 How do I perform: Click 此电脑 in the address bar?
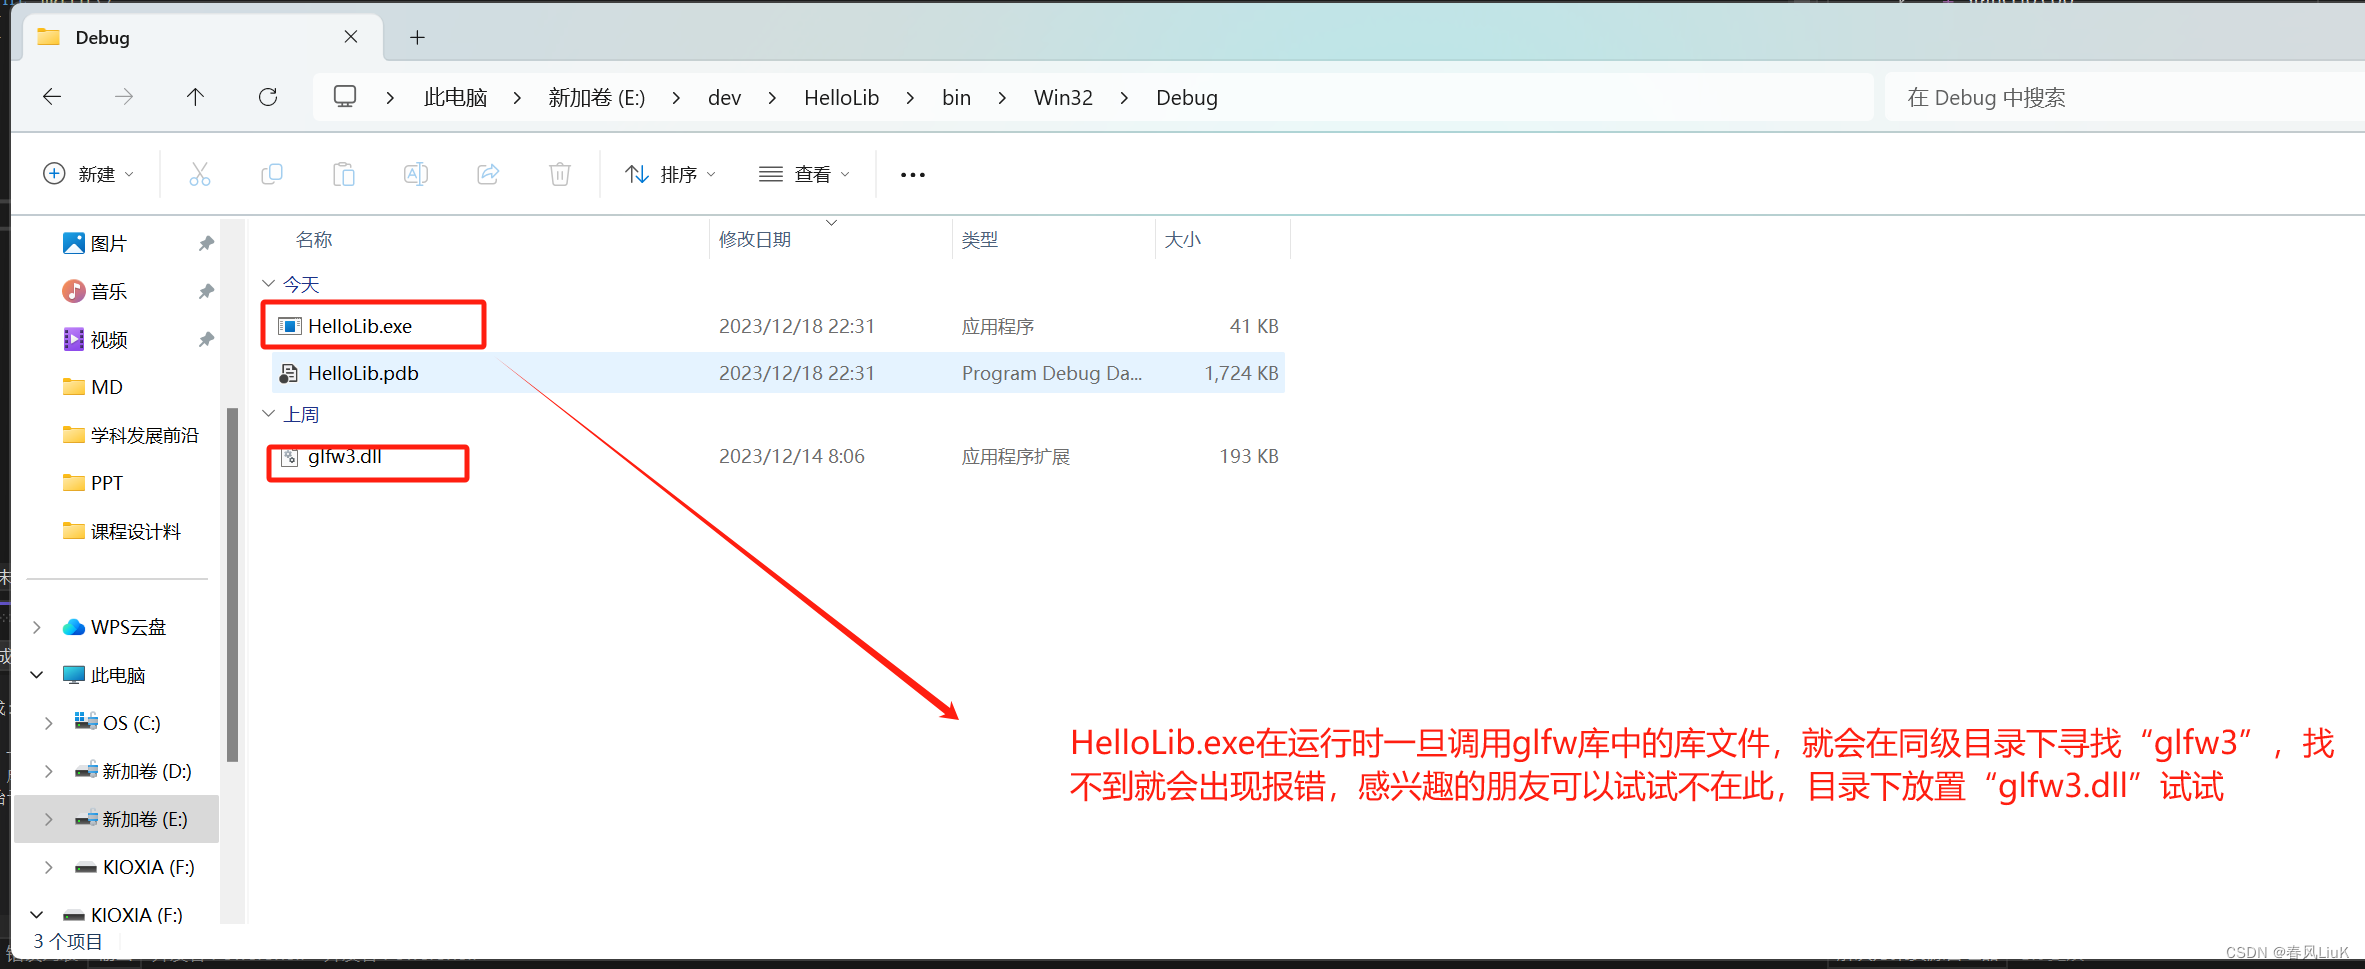[x=455, y=98]
